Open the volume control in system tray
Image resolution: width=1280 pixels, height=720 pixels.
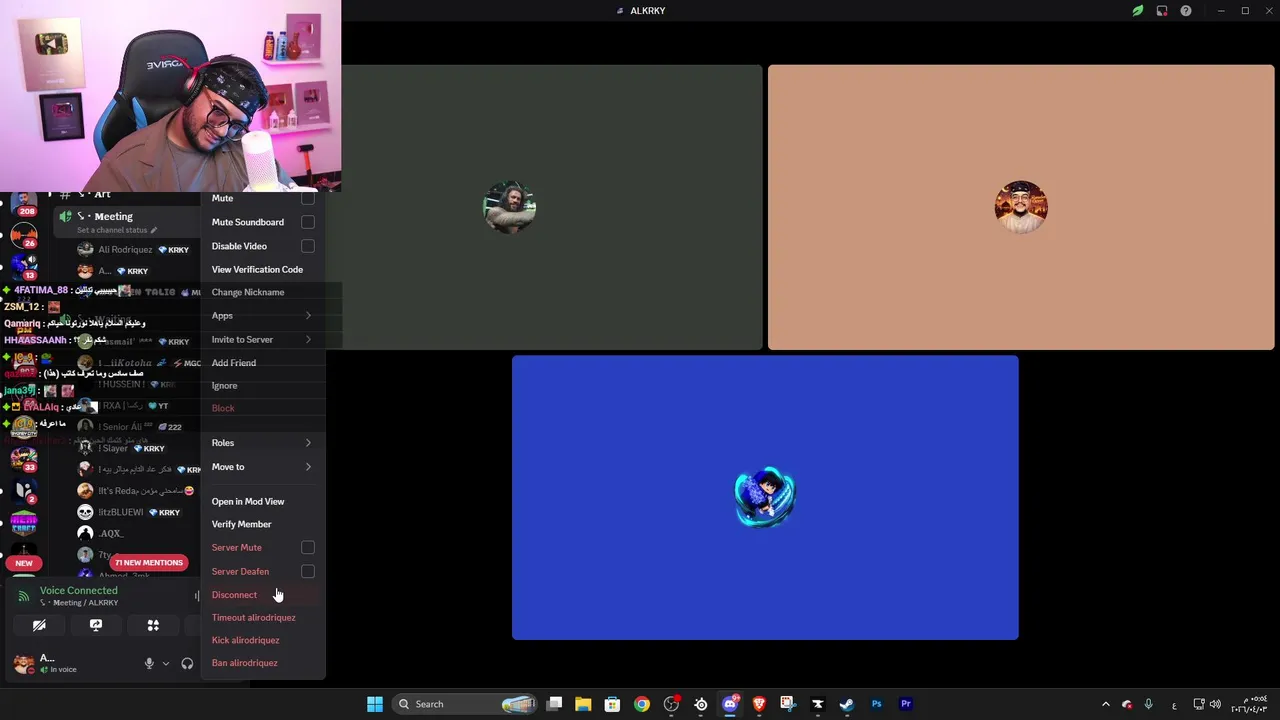tap(1215, 704)
